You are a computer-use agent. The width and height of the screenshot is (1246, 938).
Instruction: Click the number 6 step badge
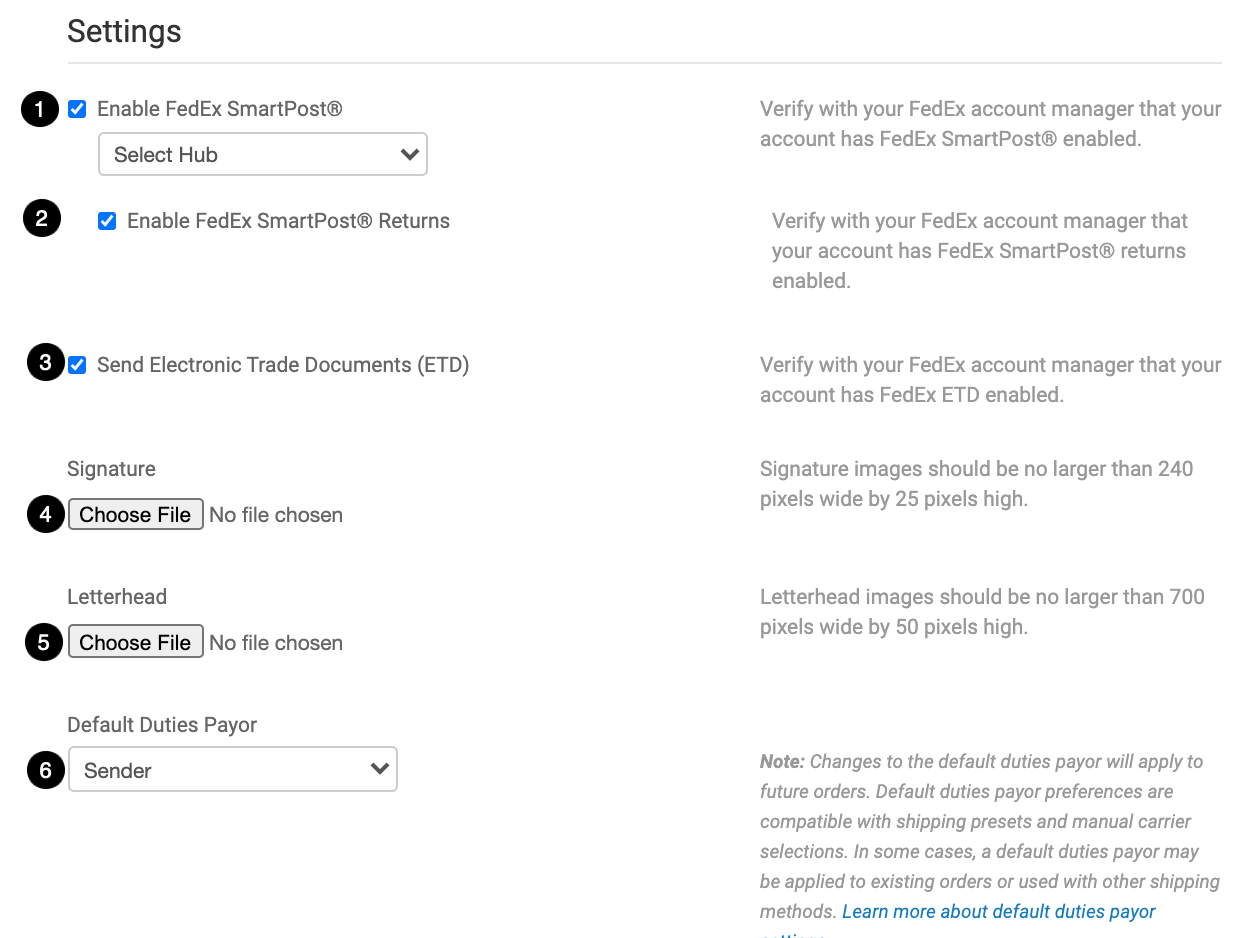click(45, 771)
